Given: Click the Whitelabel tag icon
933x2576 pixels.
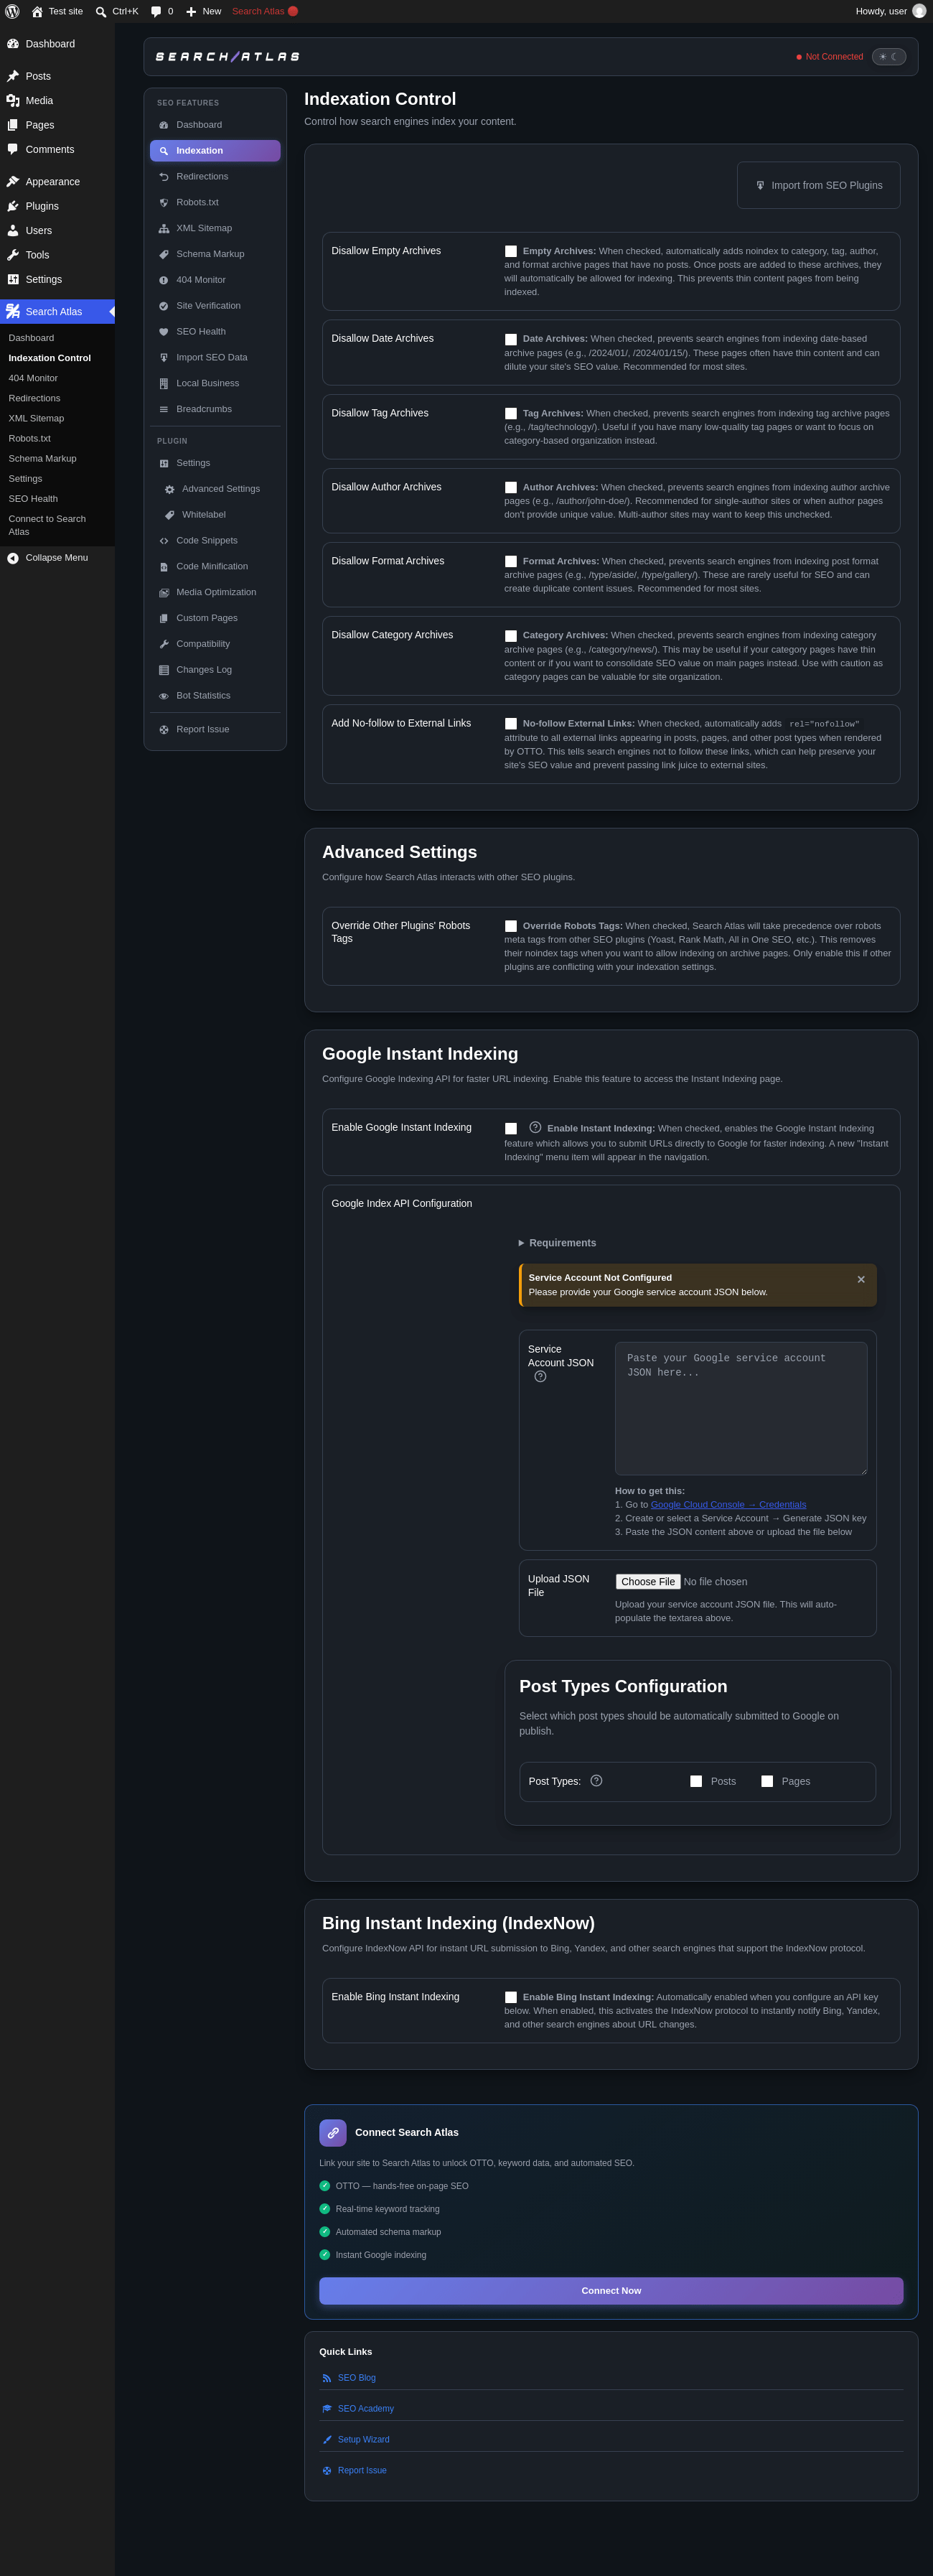Looking at the screenshot, I should tap(170, 516).
